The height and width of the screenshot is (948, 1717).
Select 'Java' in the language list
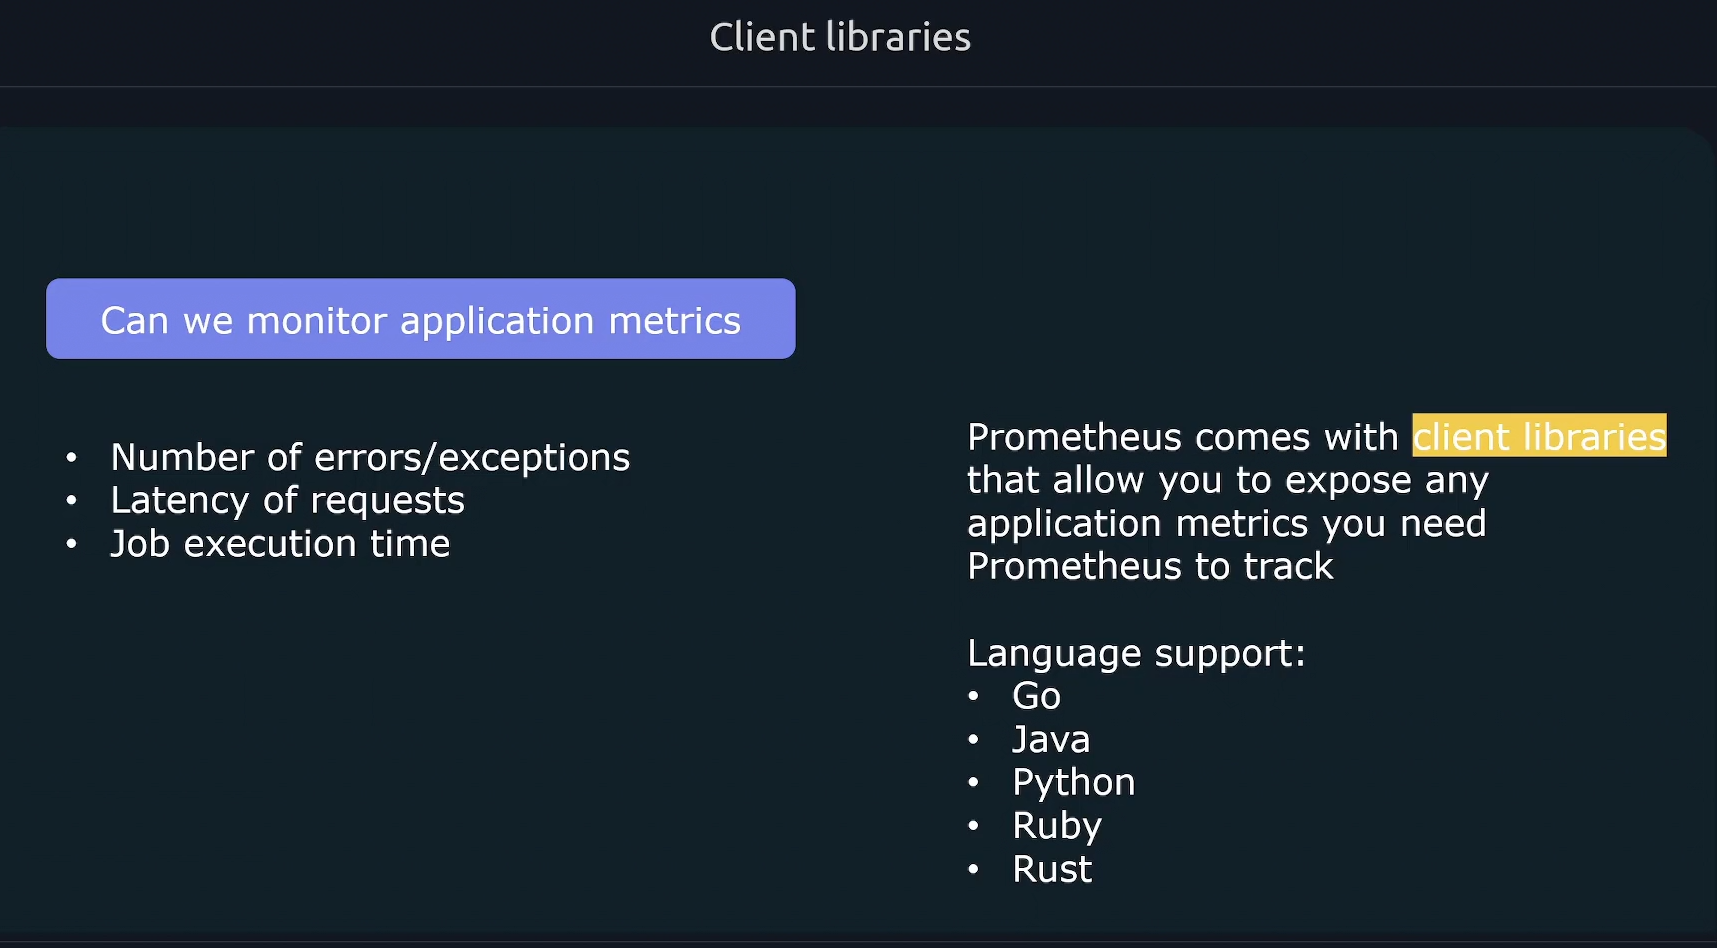tap(1051, 739)
